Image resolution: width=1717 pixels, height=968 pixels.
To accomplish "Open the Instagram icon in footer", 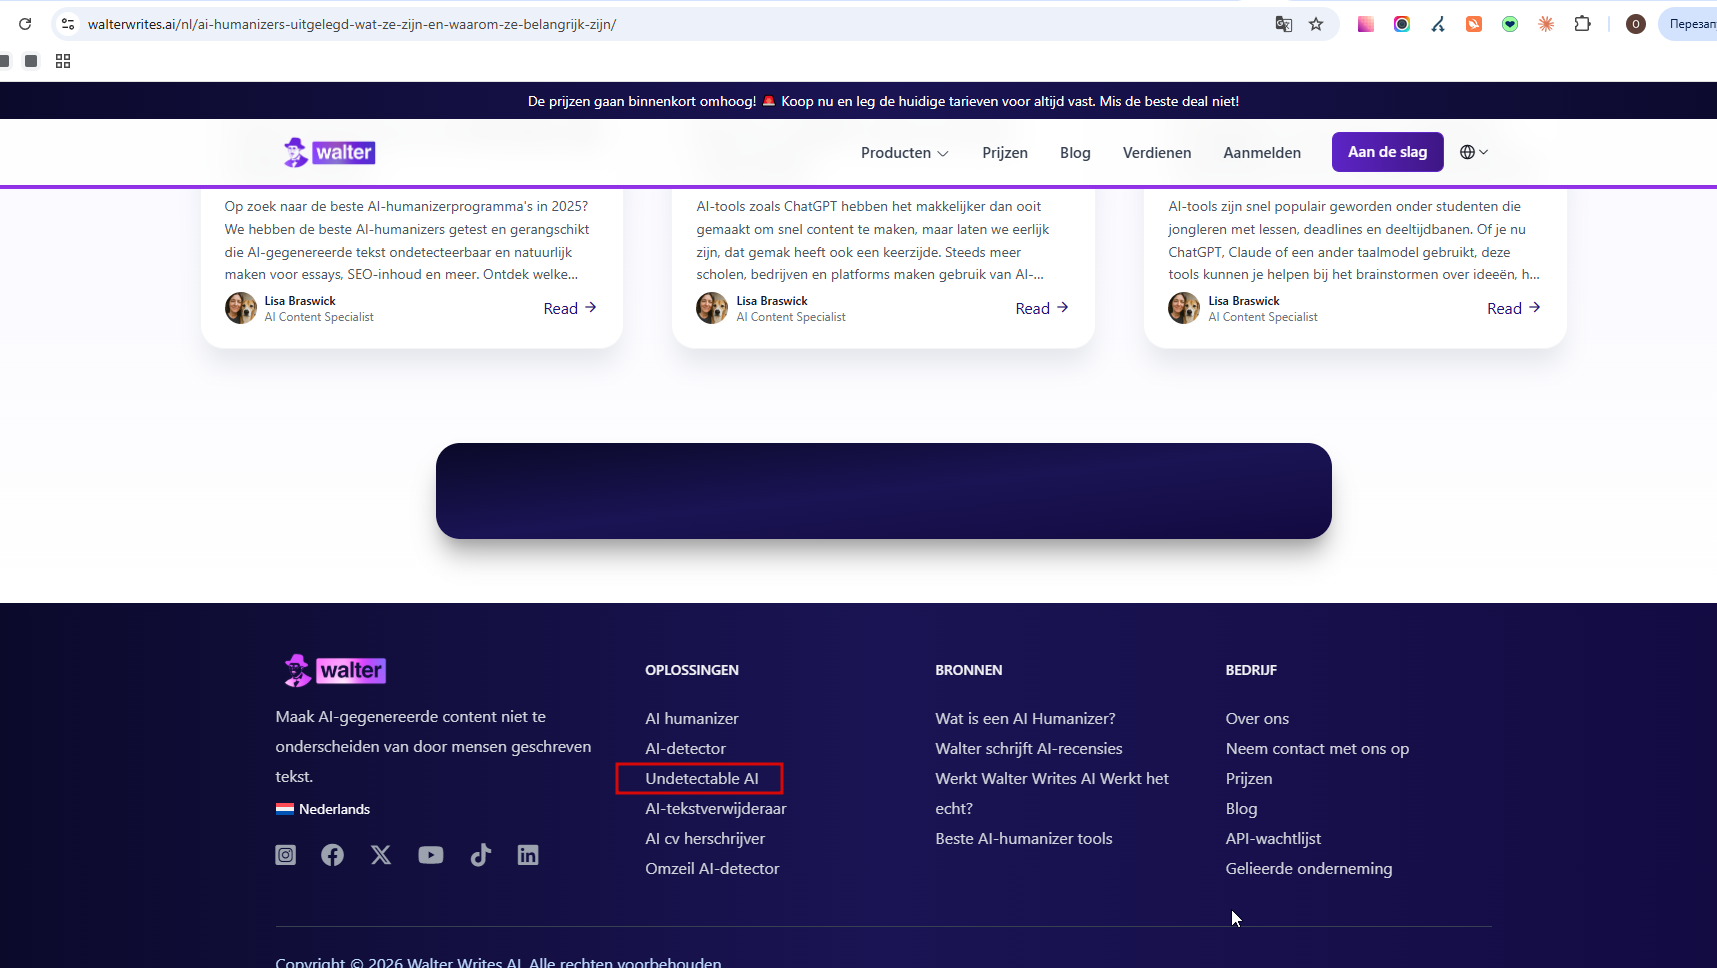I will [x=286, y=855].
